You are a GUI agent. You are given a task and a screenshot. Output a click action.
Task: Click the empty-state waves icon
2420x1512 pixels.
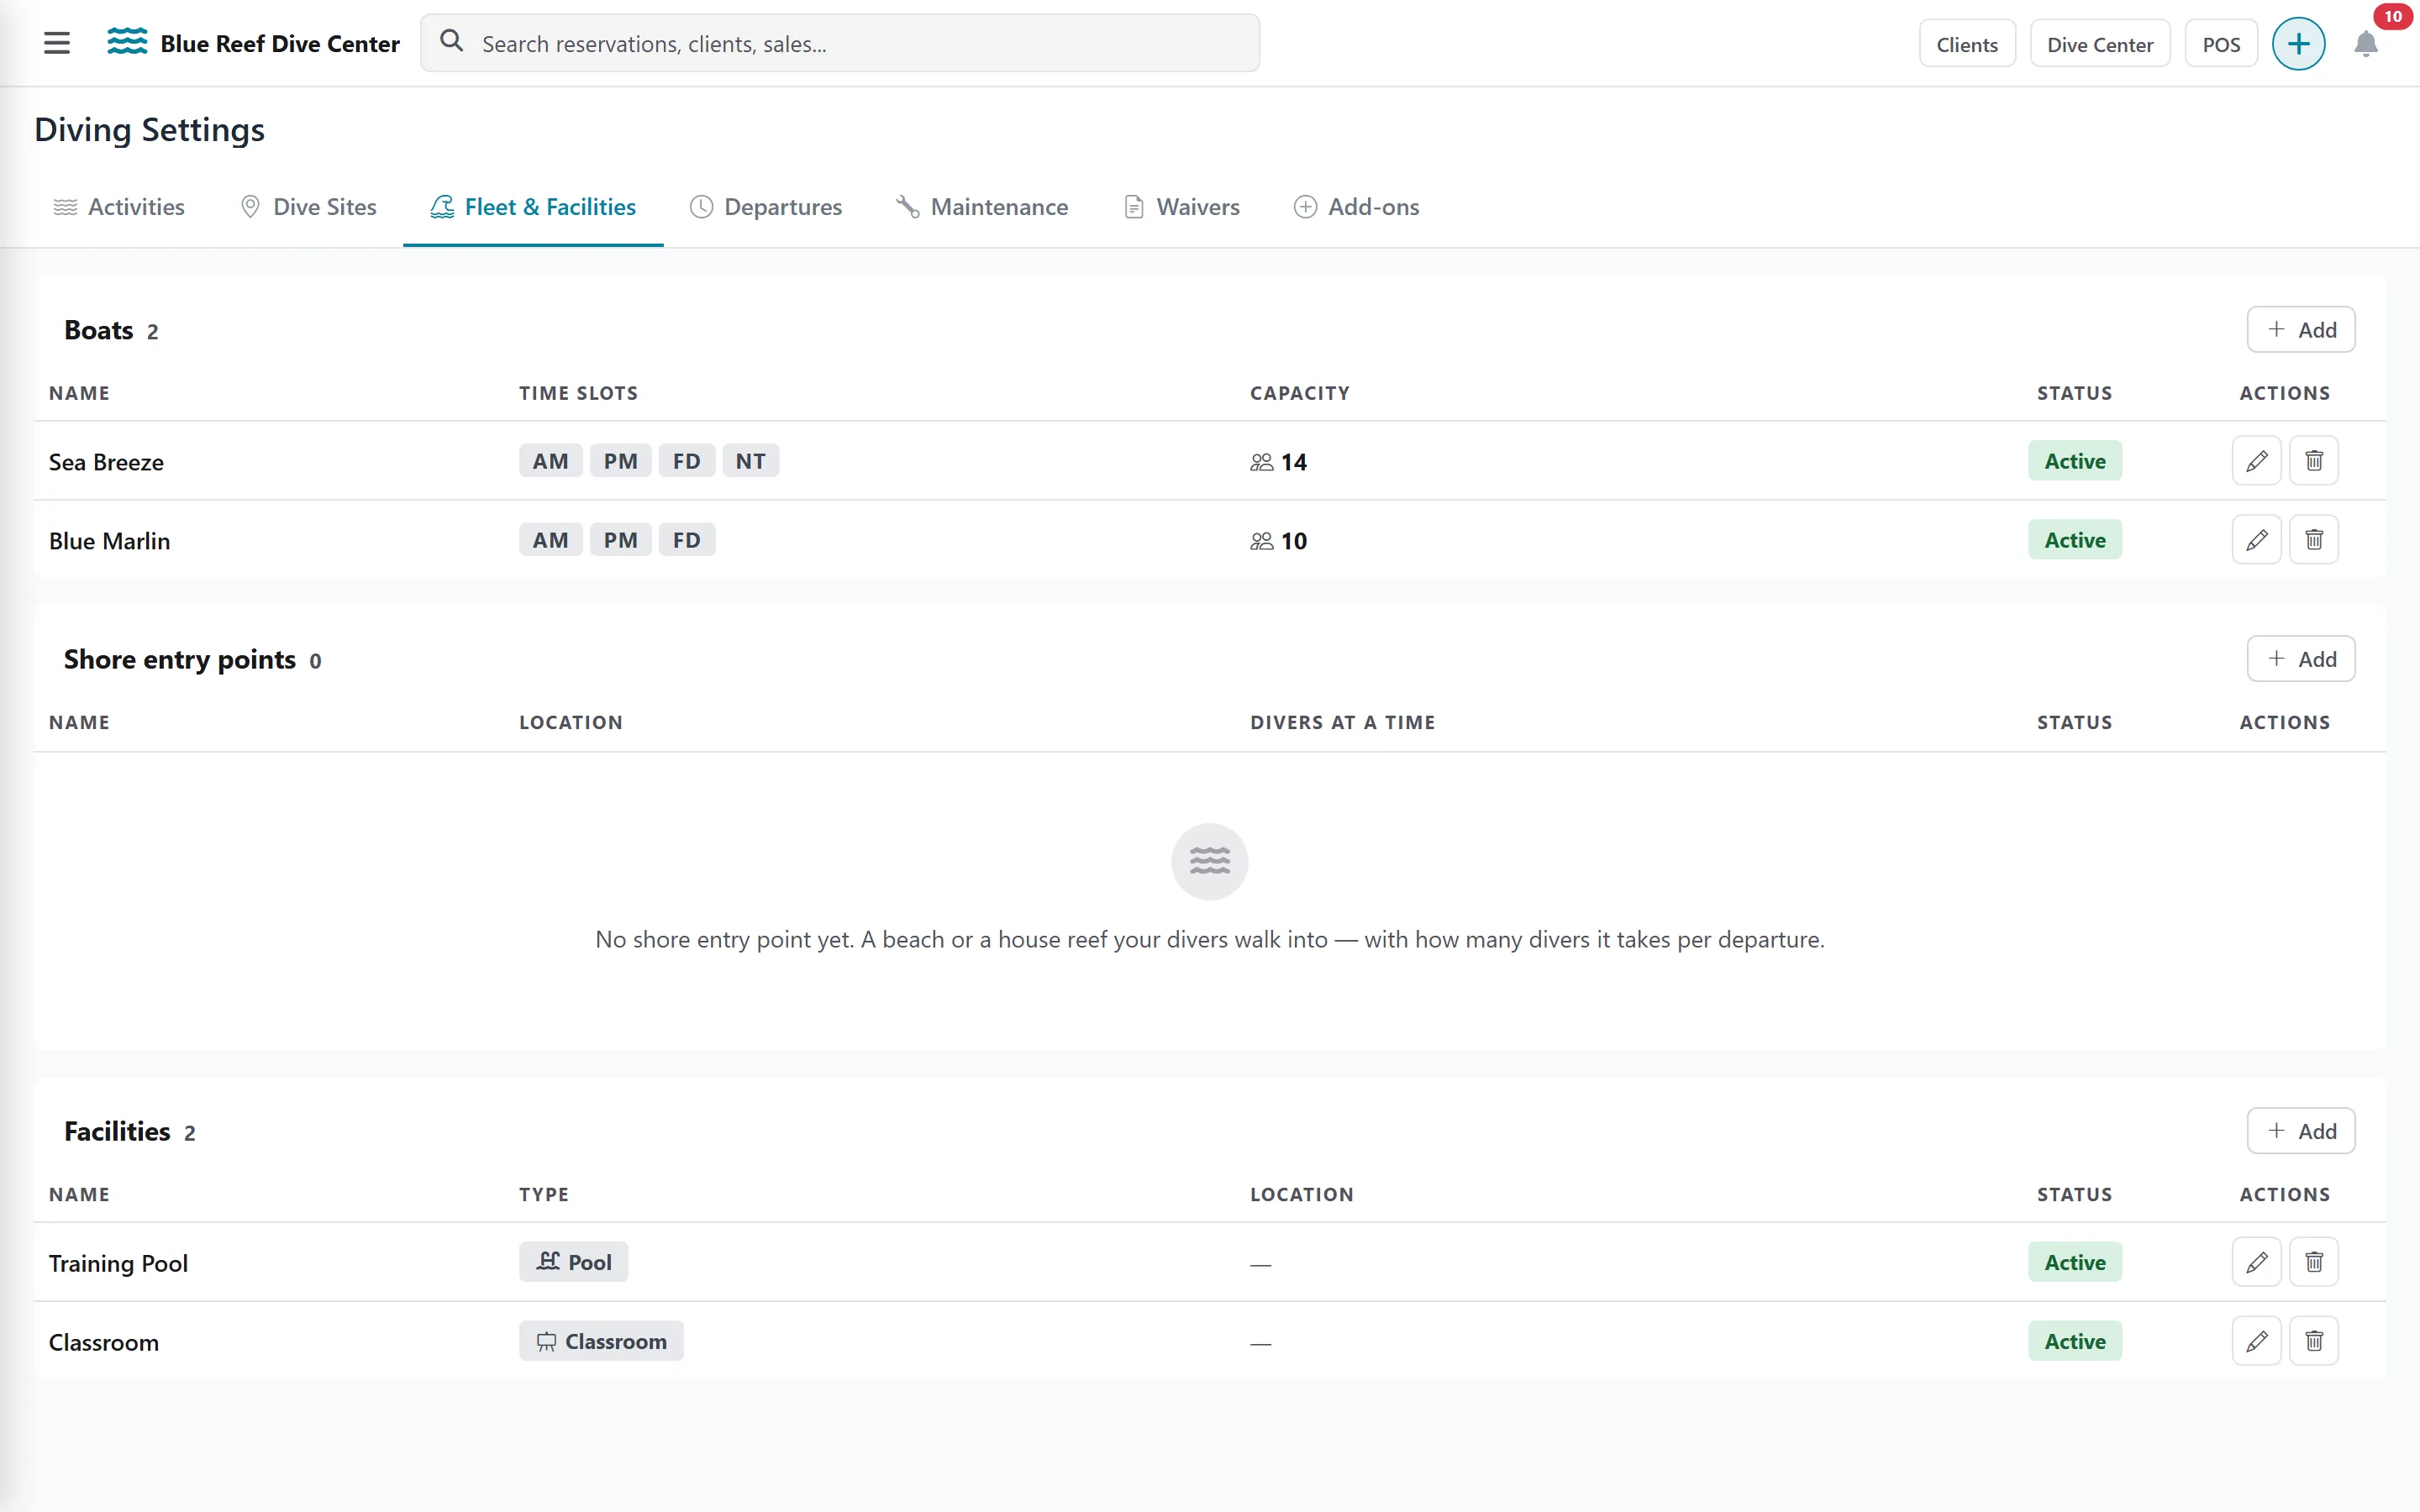[x=1209, y=861]
